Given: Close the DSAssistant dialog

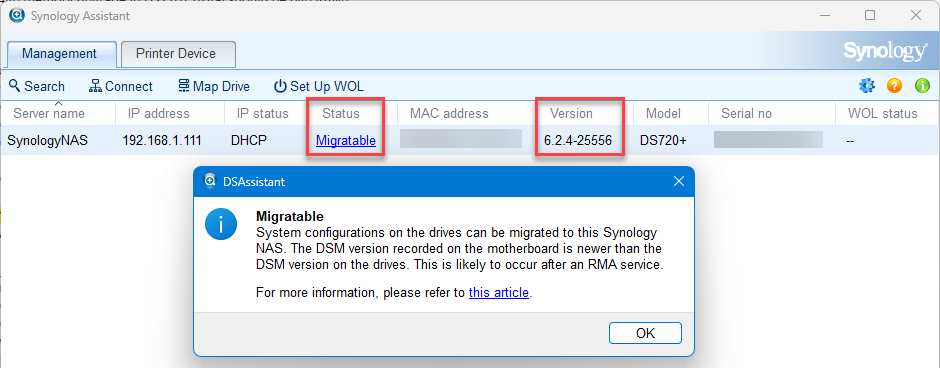Looking at the screenshot, I should click(x=679, y=182).
